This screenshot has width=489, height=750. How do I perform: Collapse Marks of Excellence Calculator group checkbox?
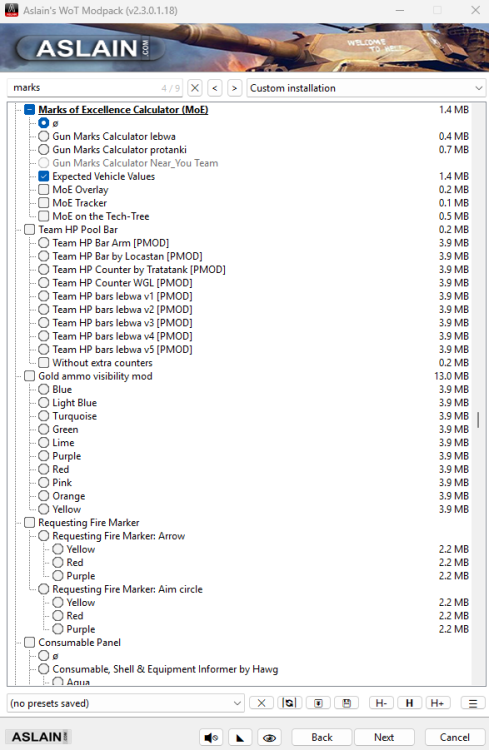pyautogui.click(x=30, y=110)
